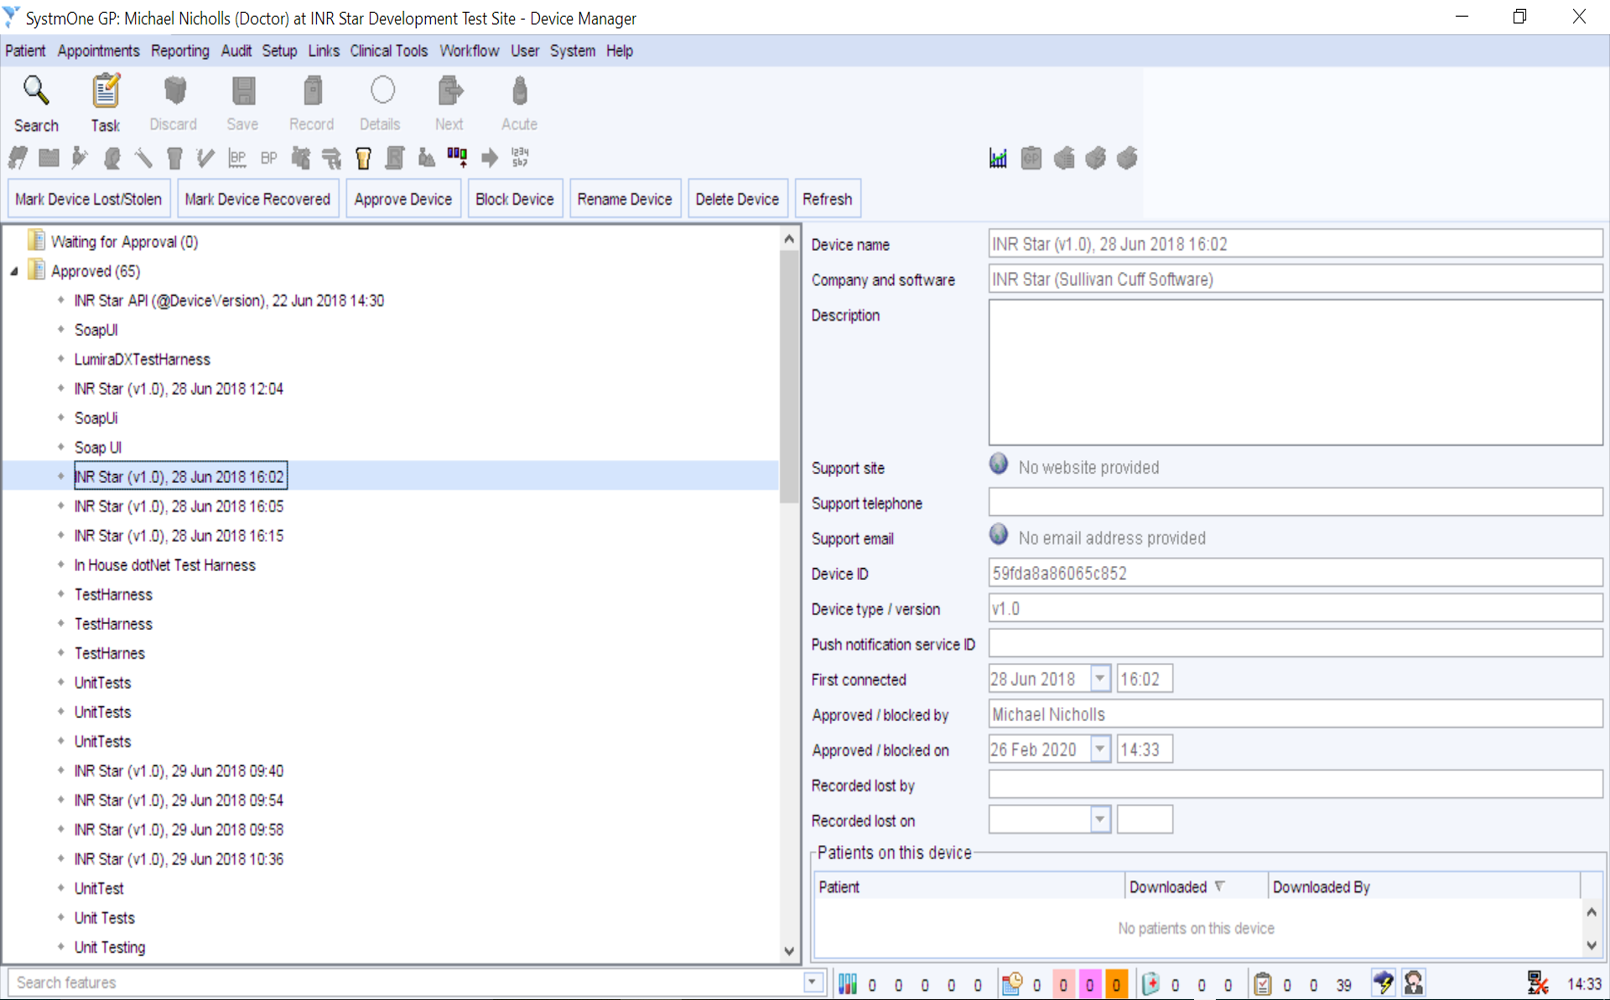
Task: Click the storm cloud lightning icon
Action: click(1383, 983)
